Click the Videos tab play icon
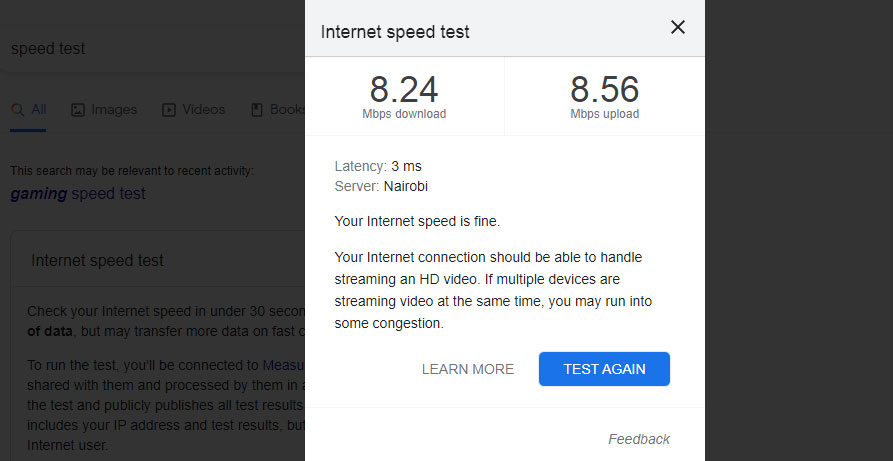Screen dimensions: 893x461 pyautogui.click(x=169, y=110)
